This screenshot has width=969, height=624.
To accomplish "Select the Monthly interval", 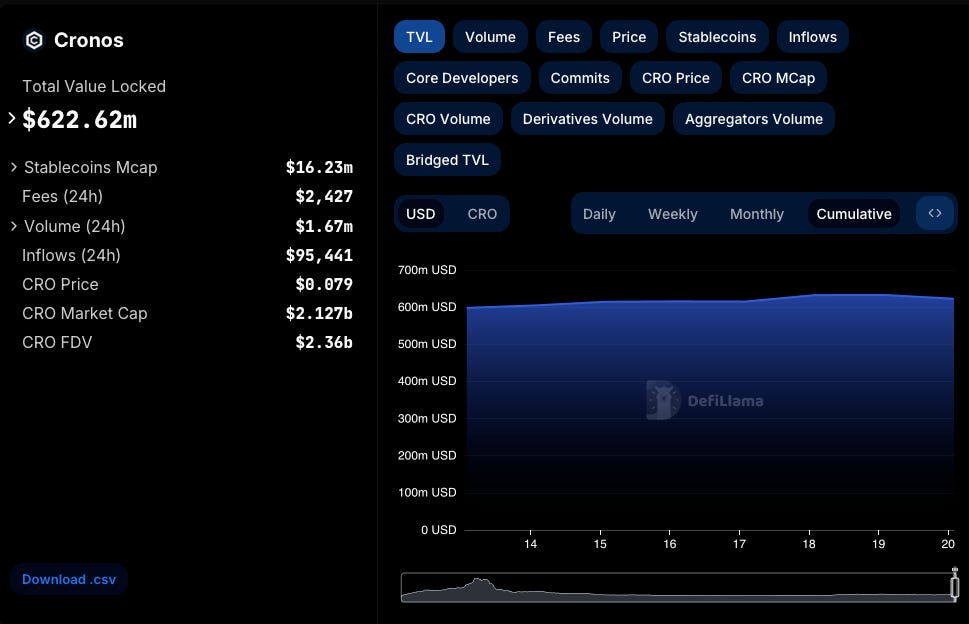I will 756,214.
